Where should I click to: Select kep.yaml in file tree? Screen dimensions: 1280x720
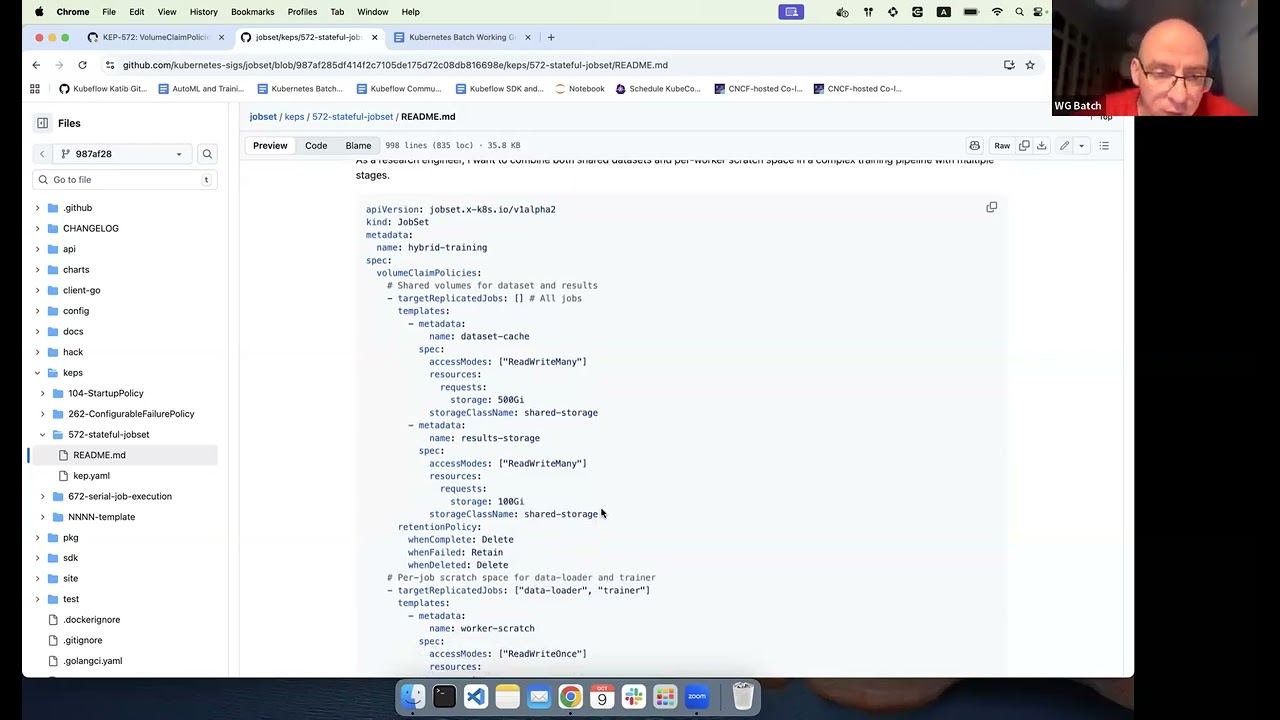pyautogui.click(x=91, y=476)
